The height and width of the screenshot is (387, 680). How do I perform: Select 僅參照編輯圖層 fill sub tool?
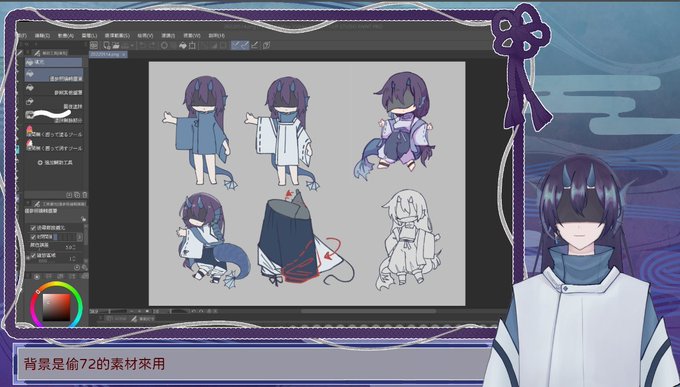pyautogui.click(x=53, y=76)
